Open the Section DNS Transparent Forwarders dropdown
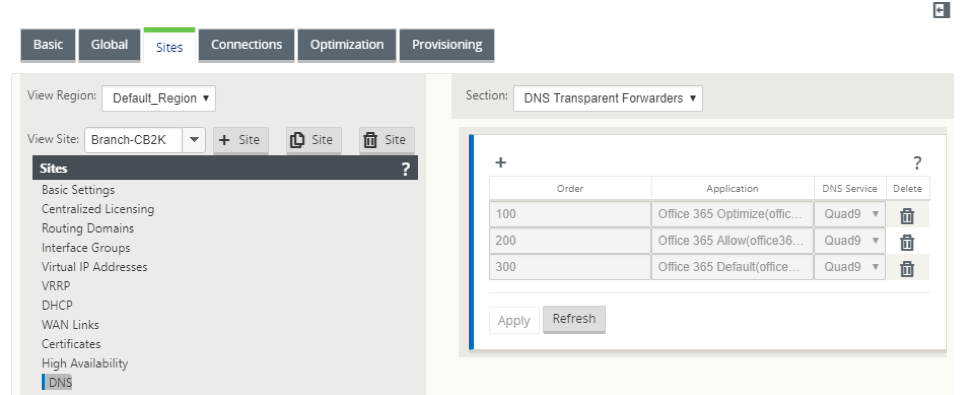974x395 pixels. coord(608,98)
